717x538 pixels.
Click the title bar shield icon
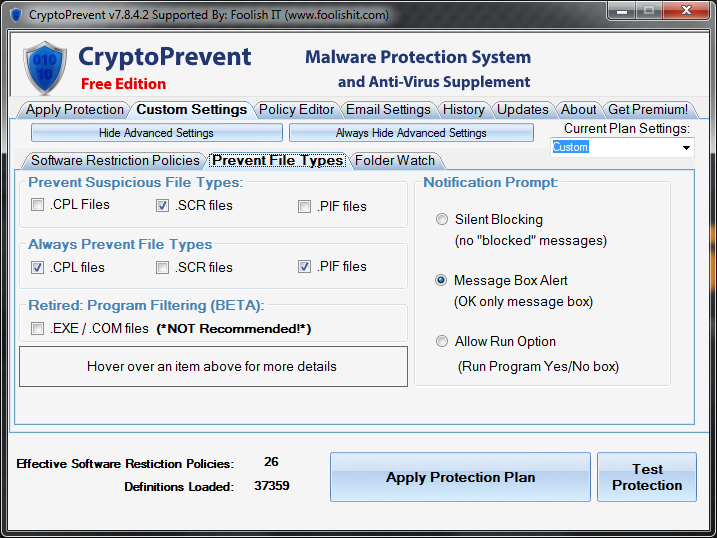click(x=16, y=15)
